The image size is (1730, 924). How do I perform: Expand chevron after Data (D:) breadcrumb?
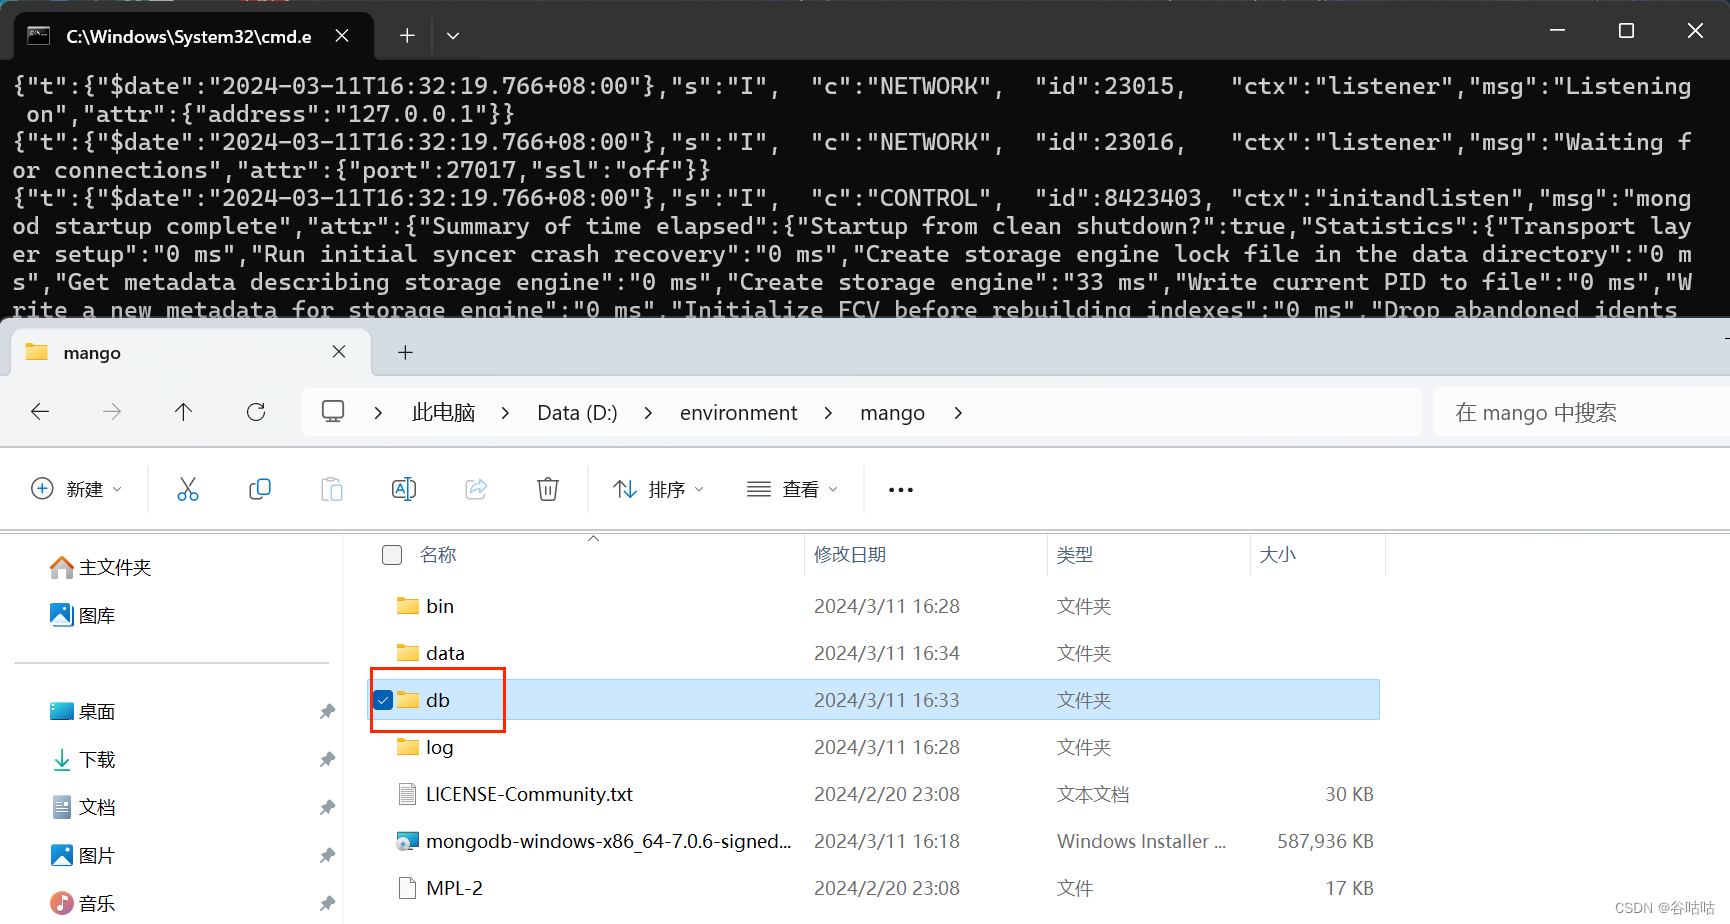648,413
